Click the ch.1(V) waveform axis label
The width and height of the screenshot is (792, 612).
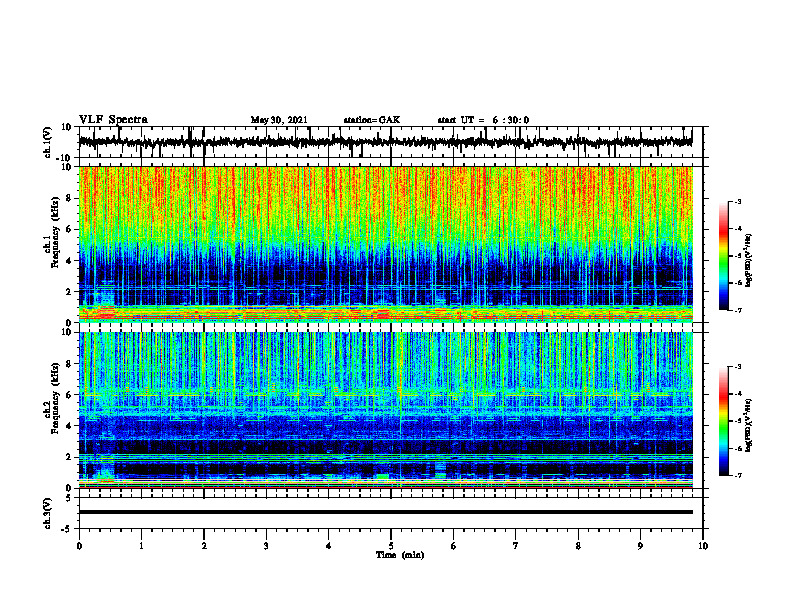[47, 142]
